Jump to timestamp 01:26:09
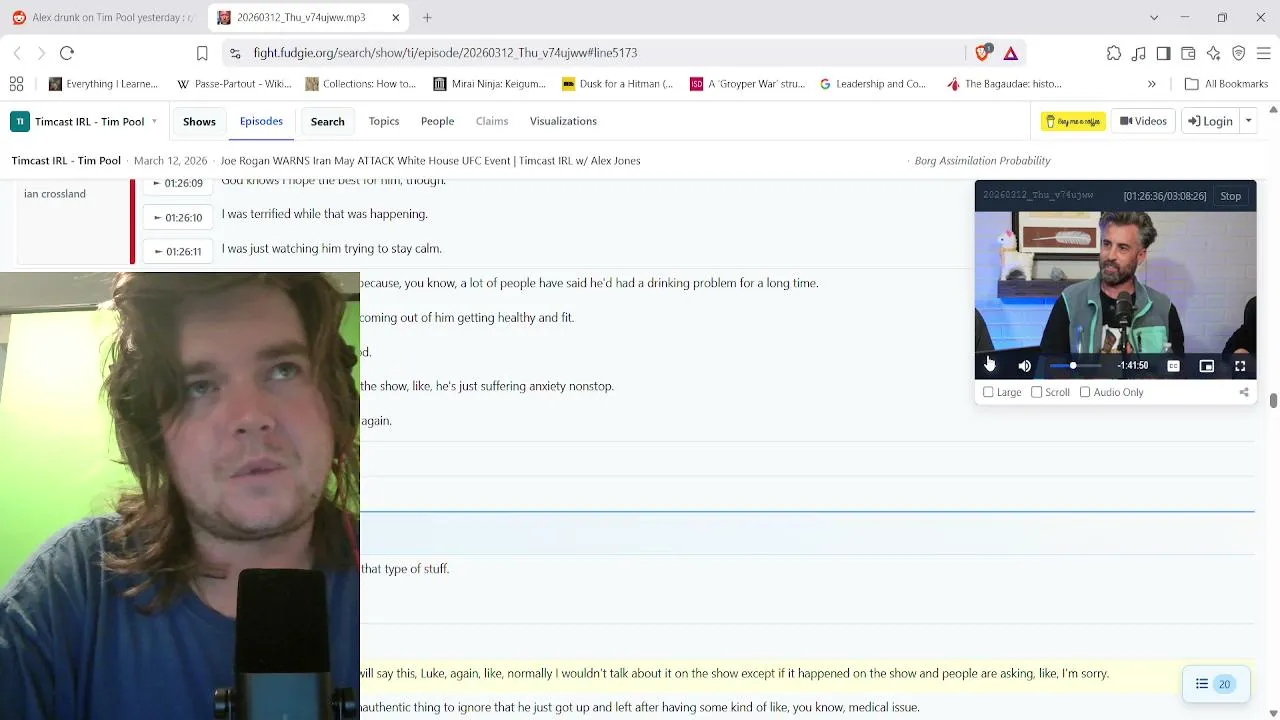The width and height of the screenshot is (1280, 720). pos(178,184)
